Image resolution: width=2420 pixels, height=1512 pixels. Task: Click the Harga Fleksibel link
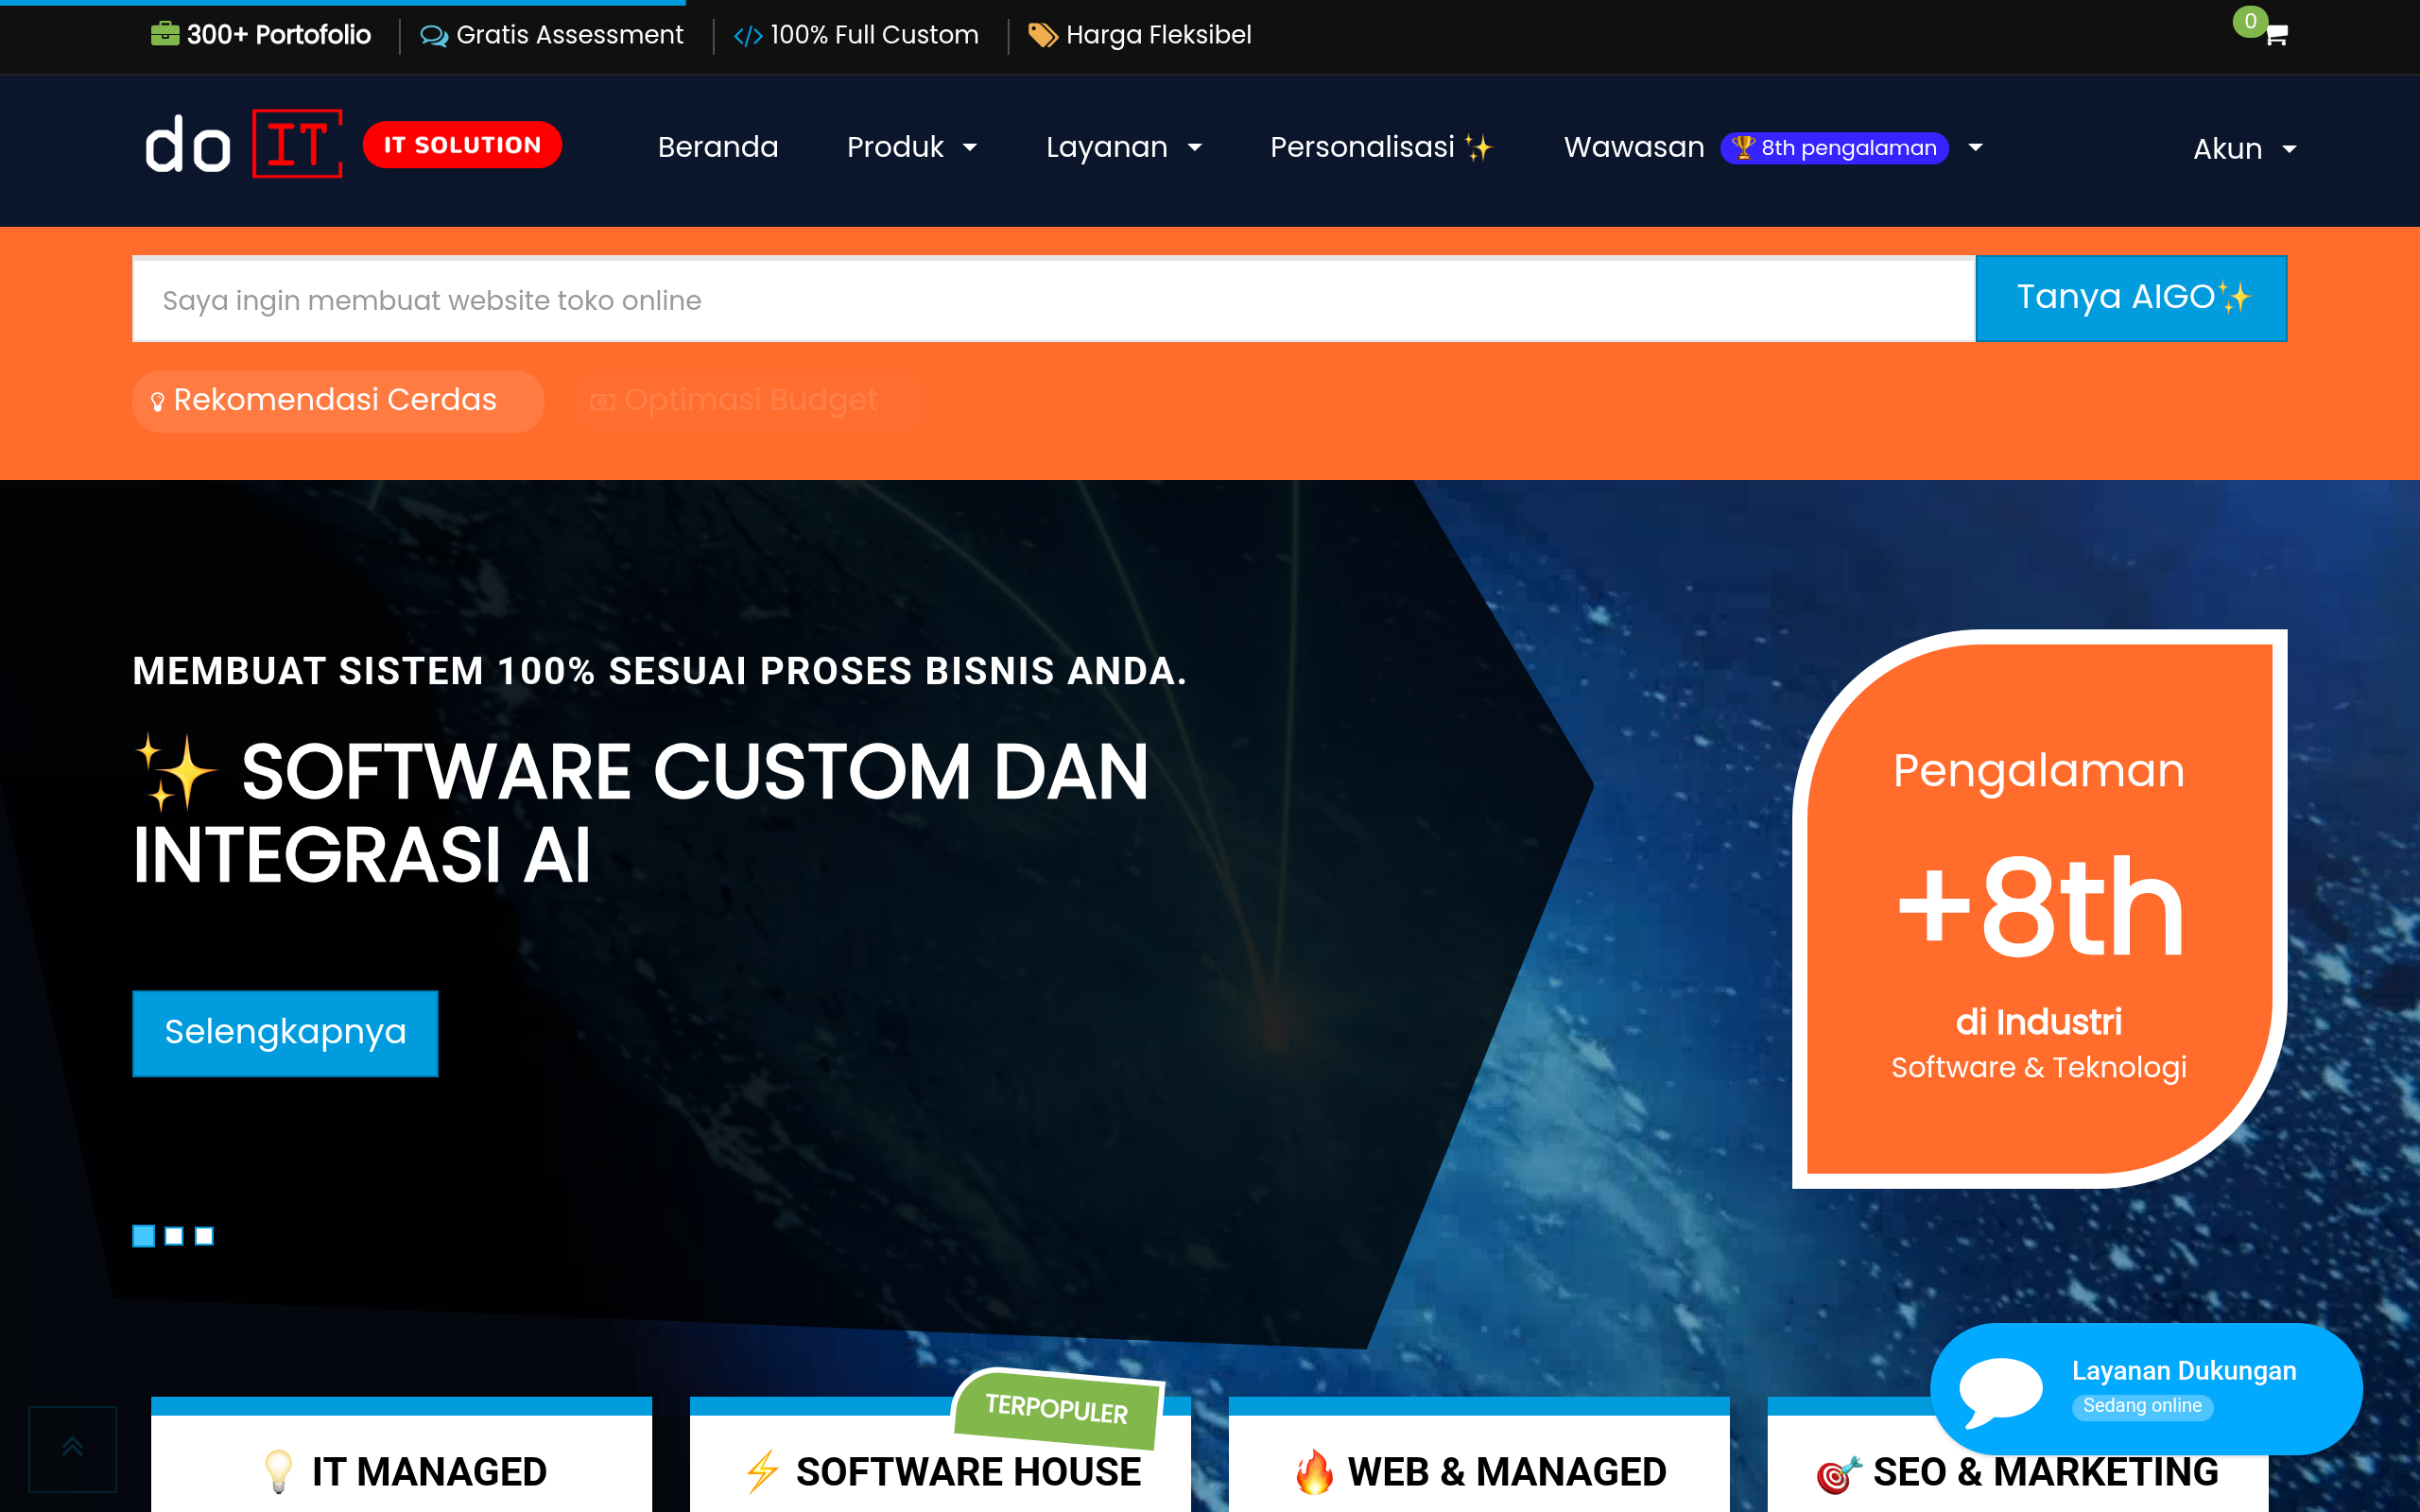1140,35
